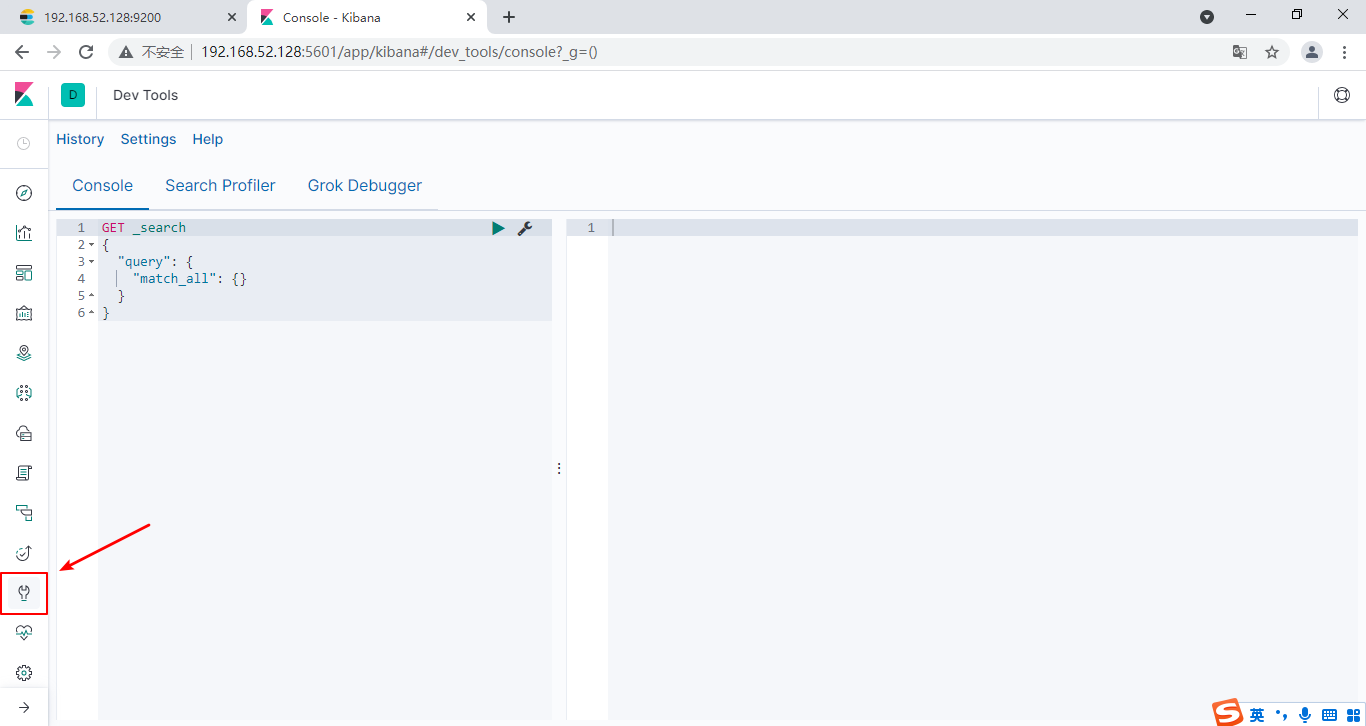Run the request with the green play button
This screenshot has height=726, width=1366.
tap(498, 228)
